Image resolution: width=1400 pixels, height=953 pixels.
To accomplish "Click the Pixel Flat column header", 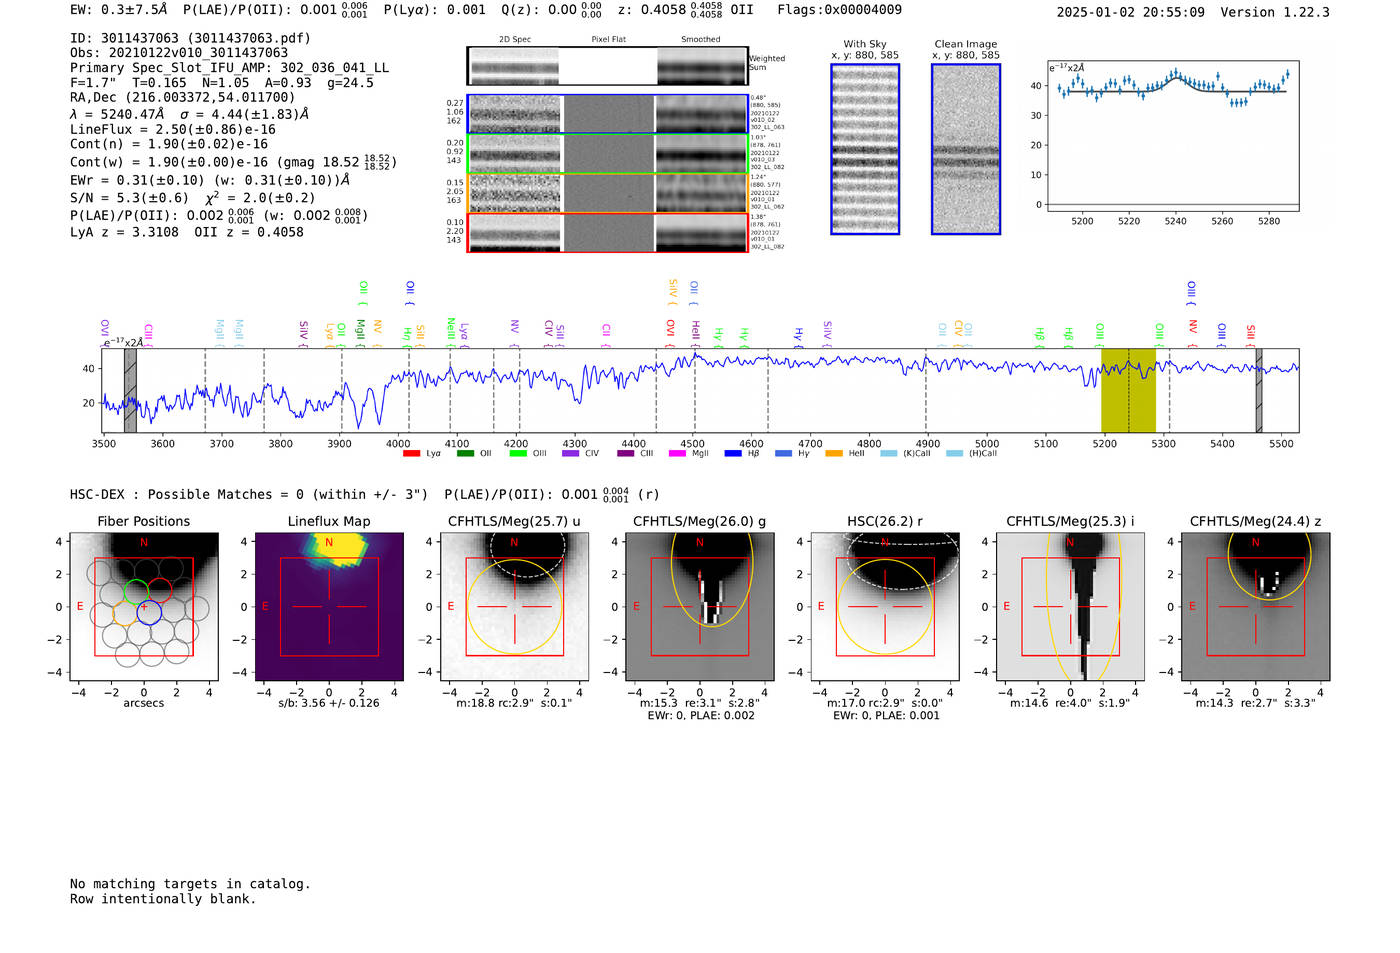I will click(x=609, y=39).
